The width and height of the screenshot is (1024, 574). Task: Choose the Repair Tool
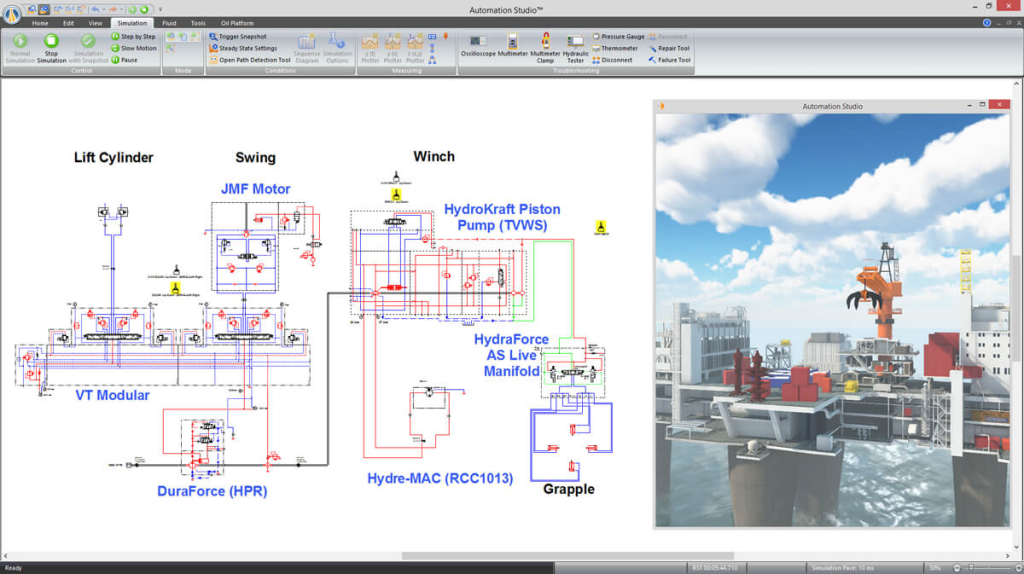[x=669, y=48]
